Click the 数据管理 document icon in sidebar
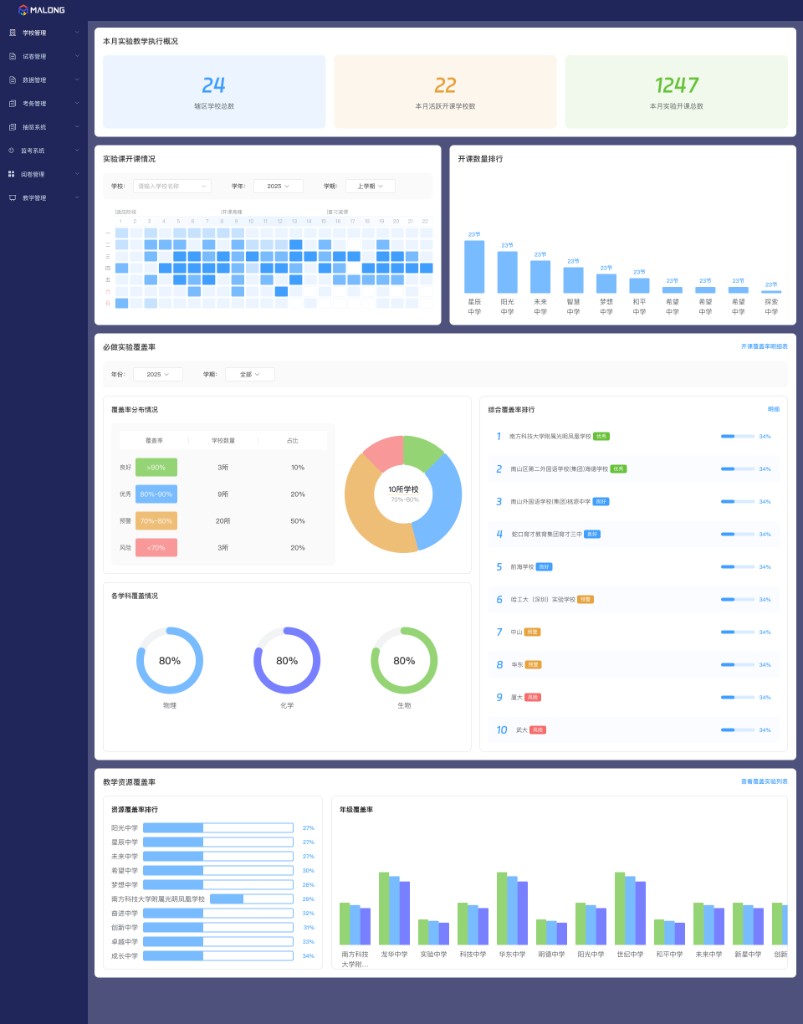 point(12,80)
